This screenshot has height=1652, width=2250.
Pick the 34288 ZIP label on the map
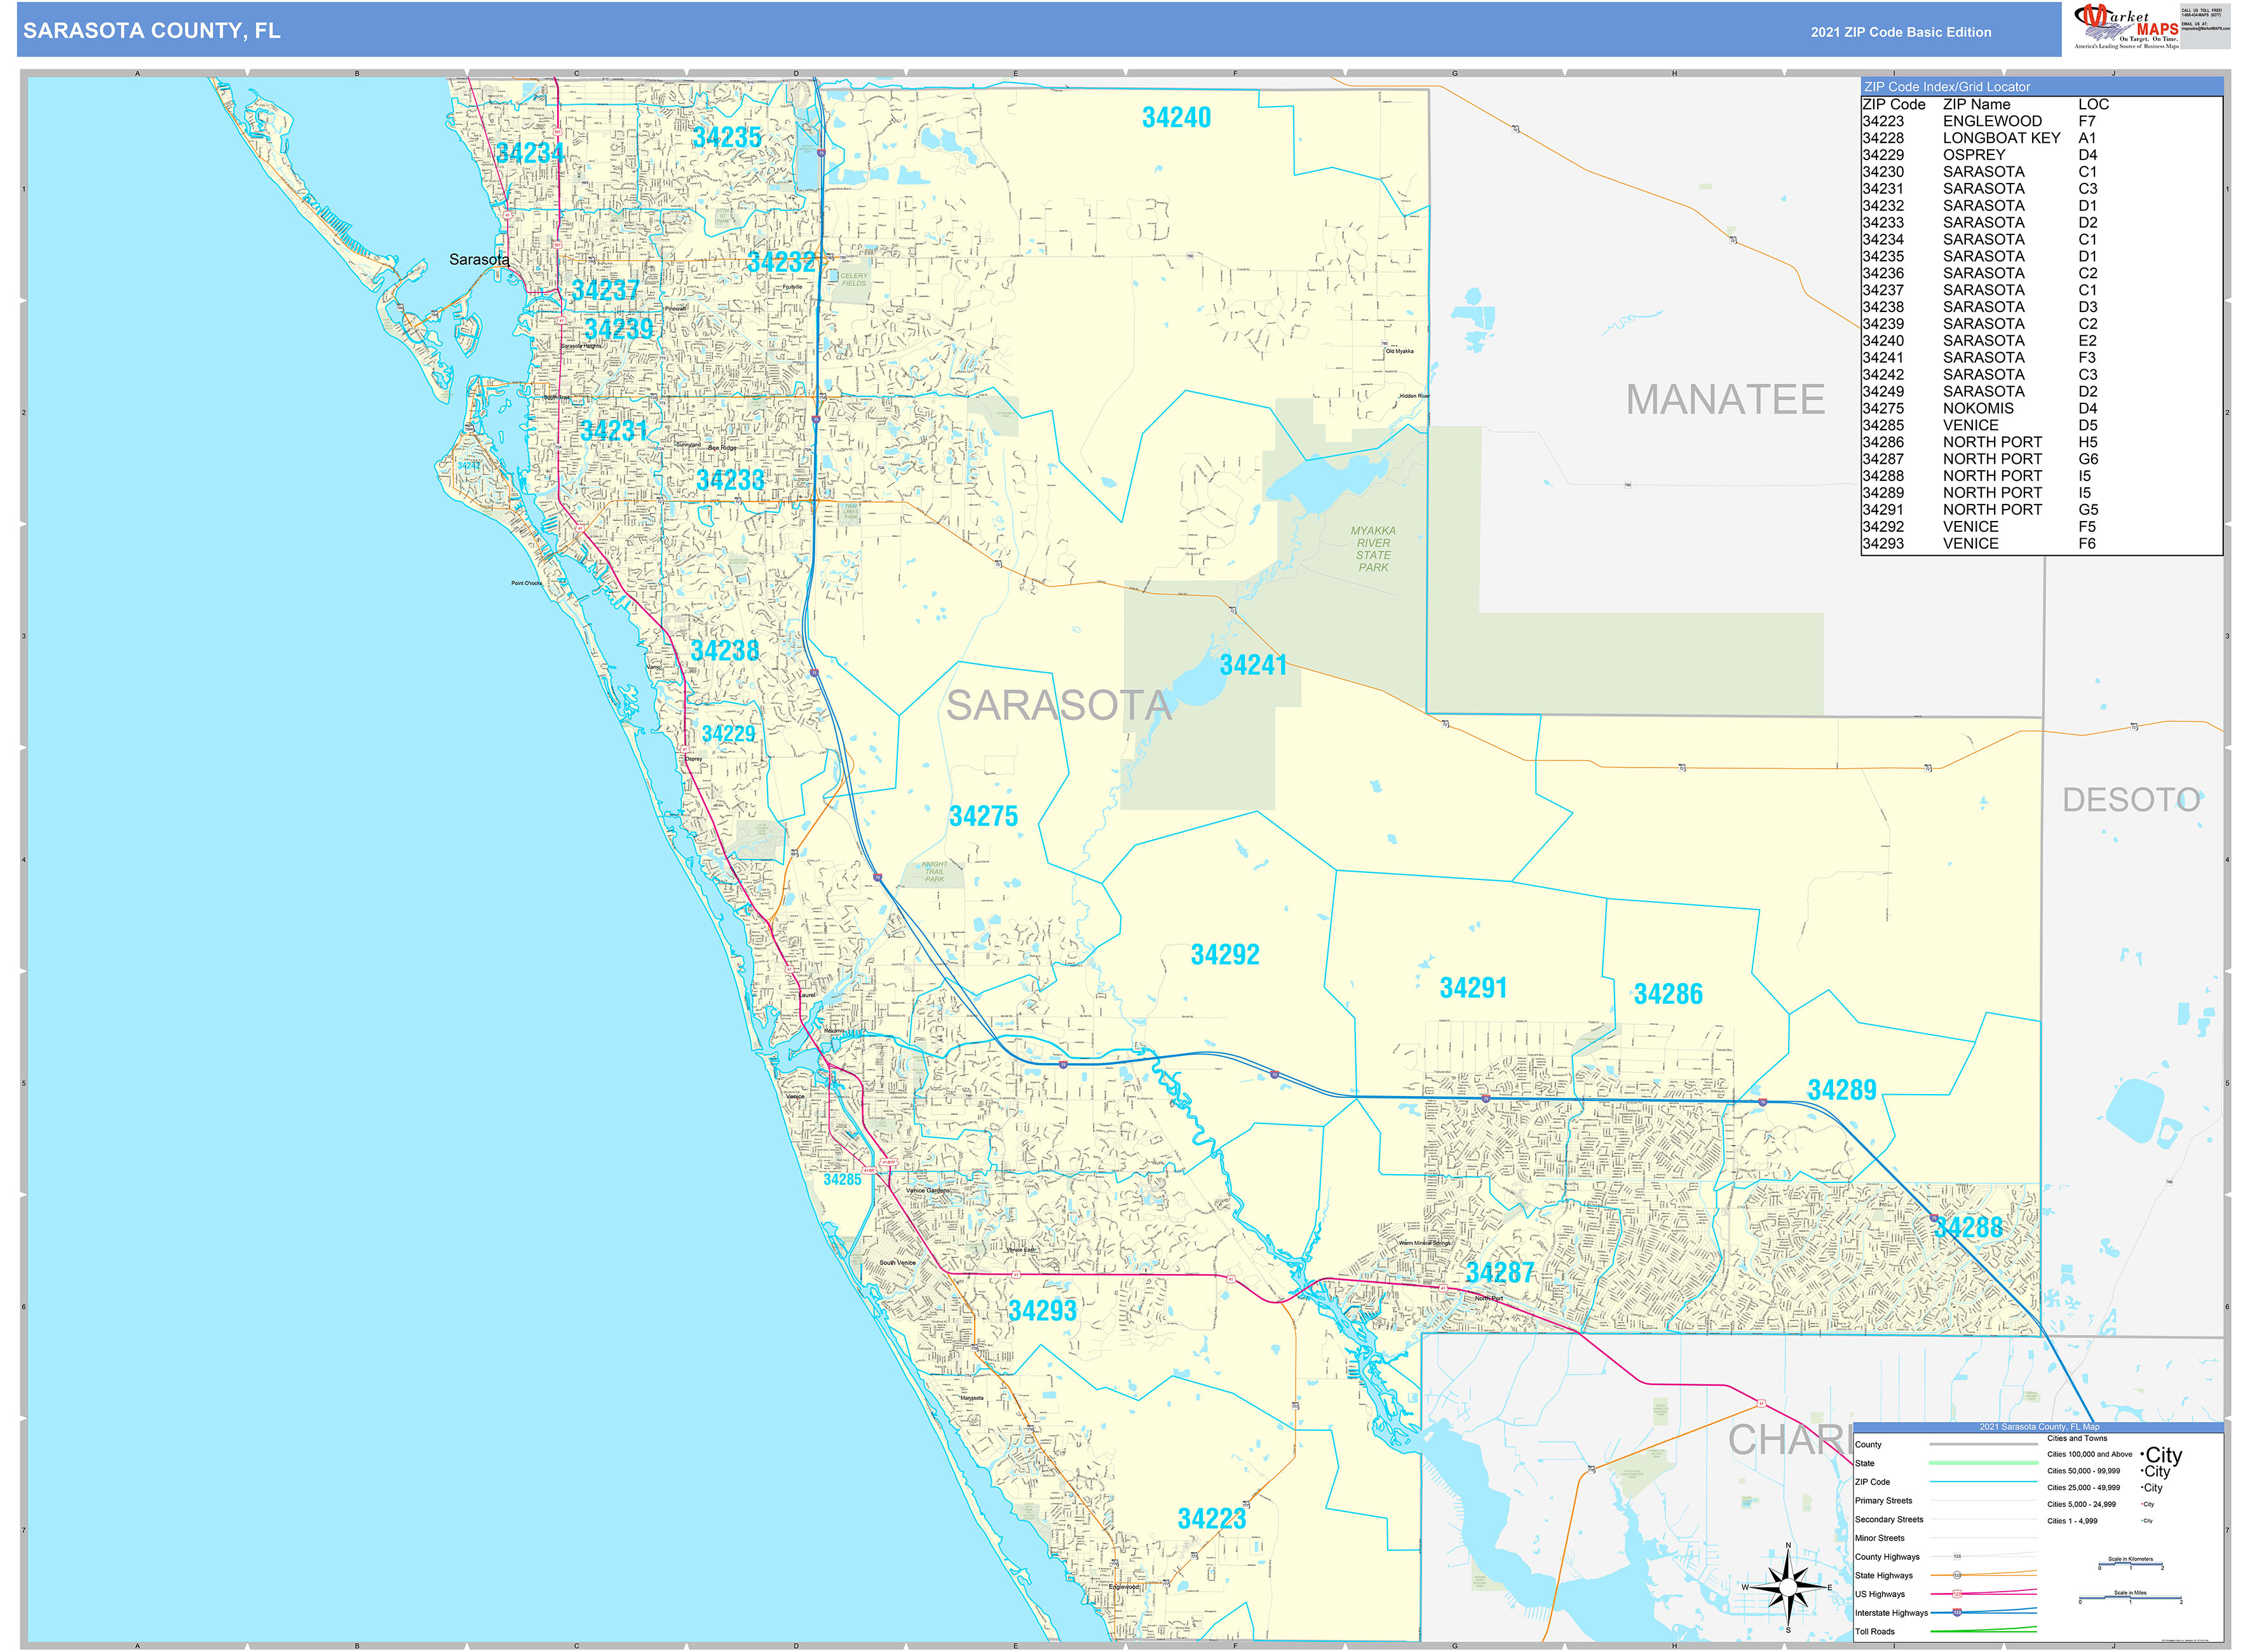click(1968, 1227)
